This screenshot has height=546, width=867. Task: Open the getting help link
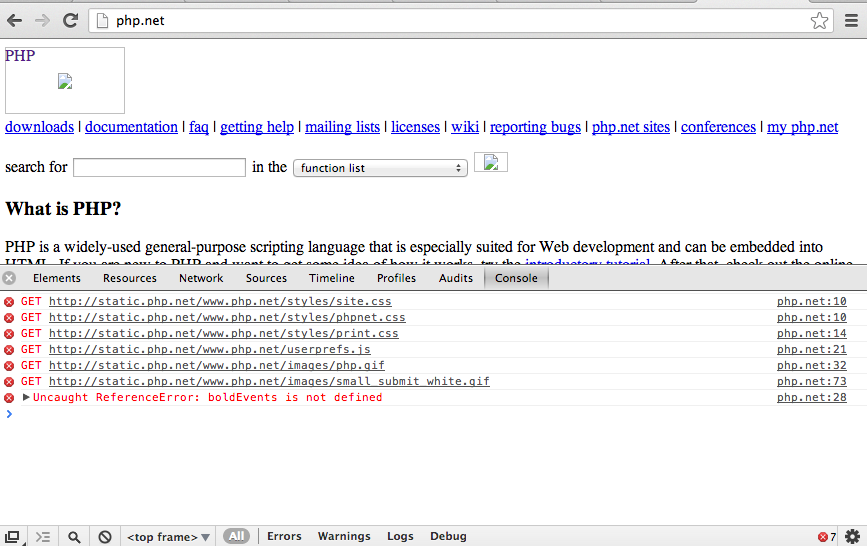pyautogui.click(x=257, y=127)
